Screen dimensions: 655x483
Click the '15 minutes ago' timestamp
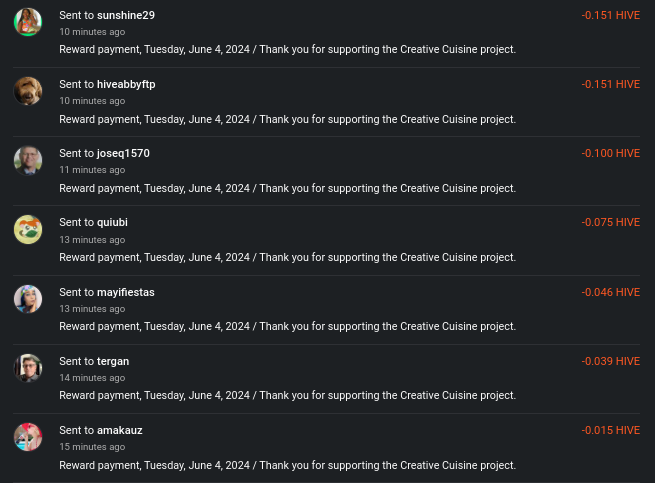tap(92, 447)
